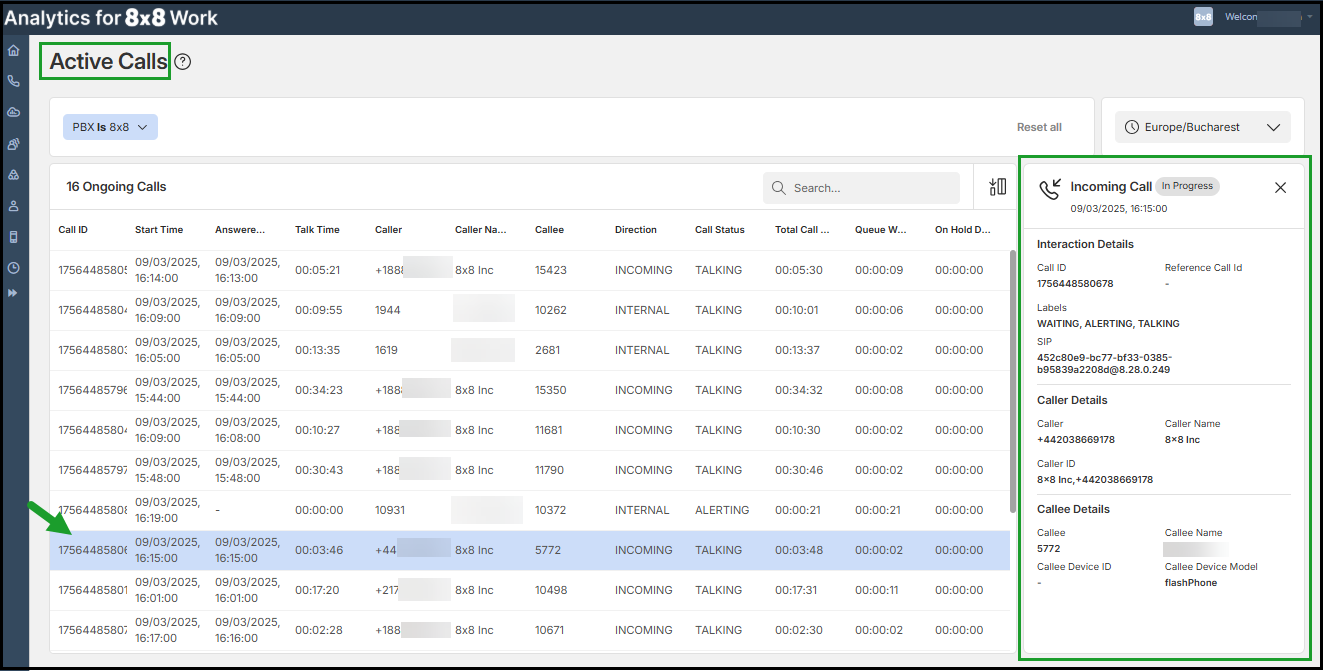Click the help icon beside Active Calls

point(182,62)
